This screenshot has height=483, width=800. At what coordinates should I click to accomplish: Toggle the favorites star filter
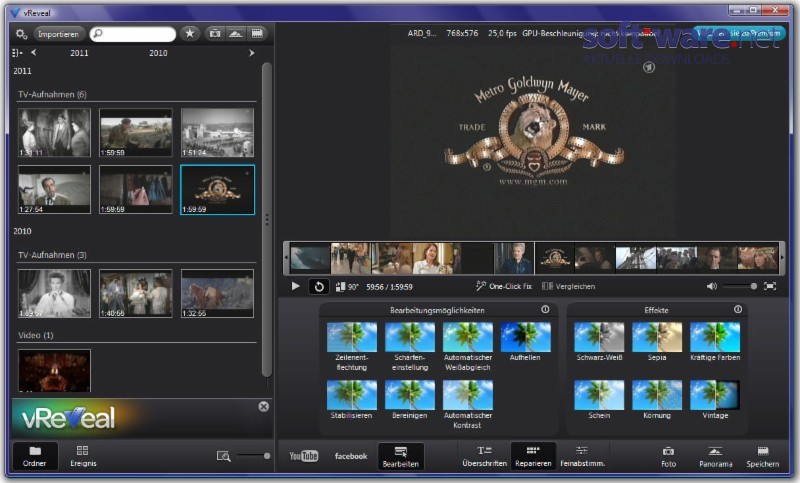click(x=189, y=34)
